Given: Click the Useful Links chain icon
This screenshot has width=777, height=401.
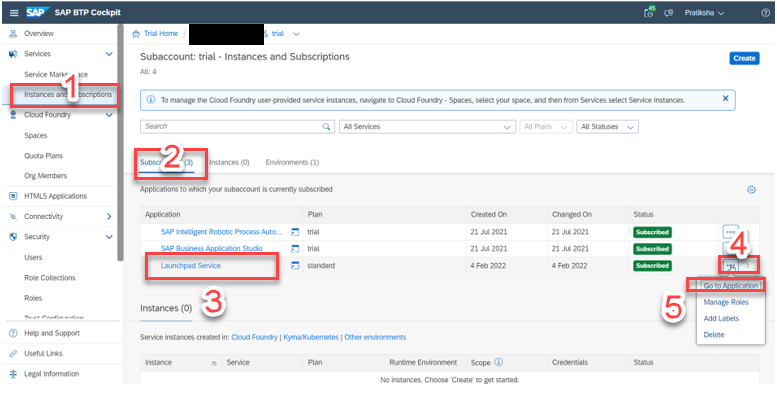Looking at the screenshot, I should (x=14, y=353).
